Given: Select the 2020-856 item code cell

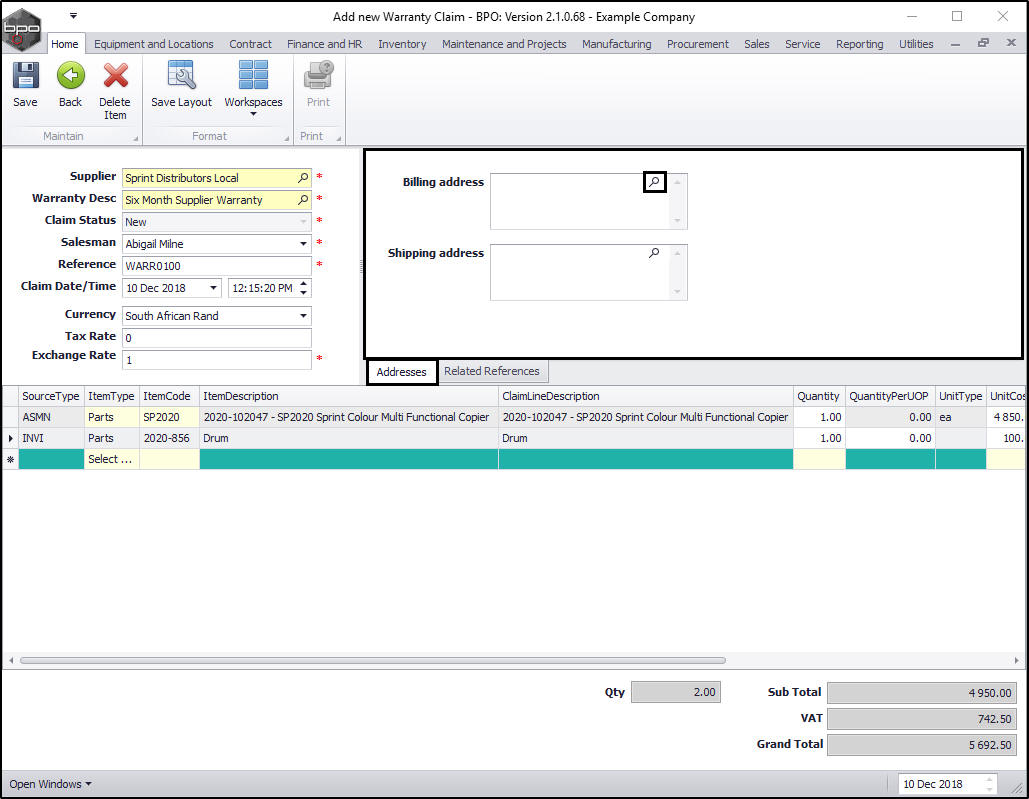Looking at the screenshot, I should [x=169, y=438].
